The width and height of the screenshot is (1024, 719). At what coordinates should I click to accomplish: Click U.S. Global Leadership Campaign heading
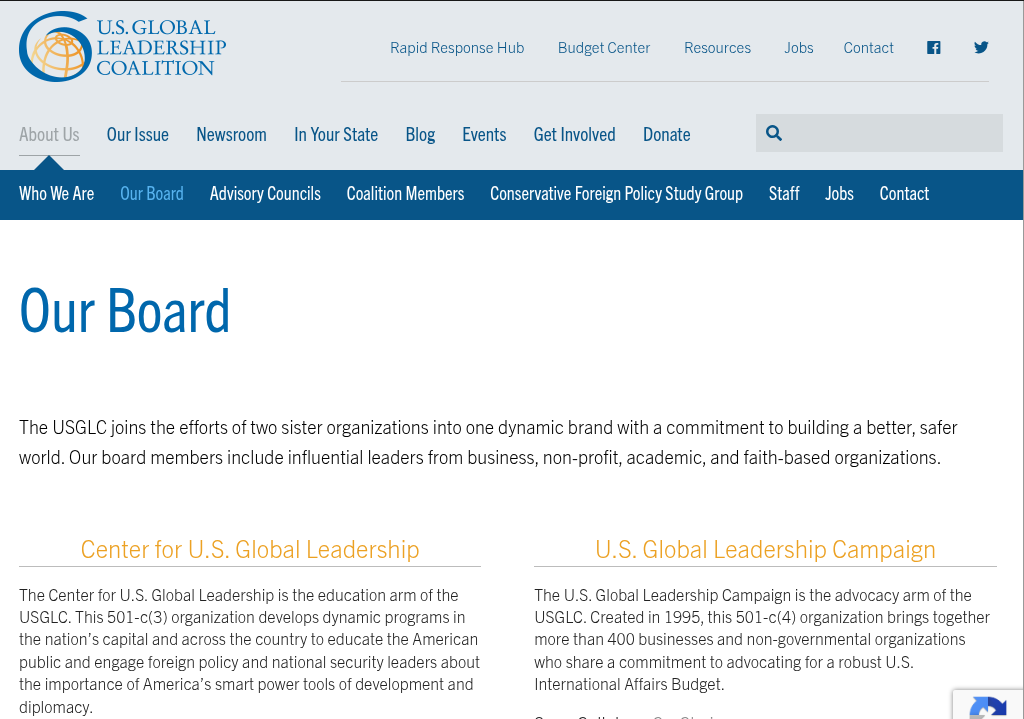pyautogui.click(x=765, y=549)
